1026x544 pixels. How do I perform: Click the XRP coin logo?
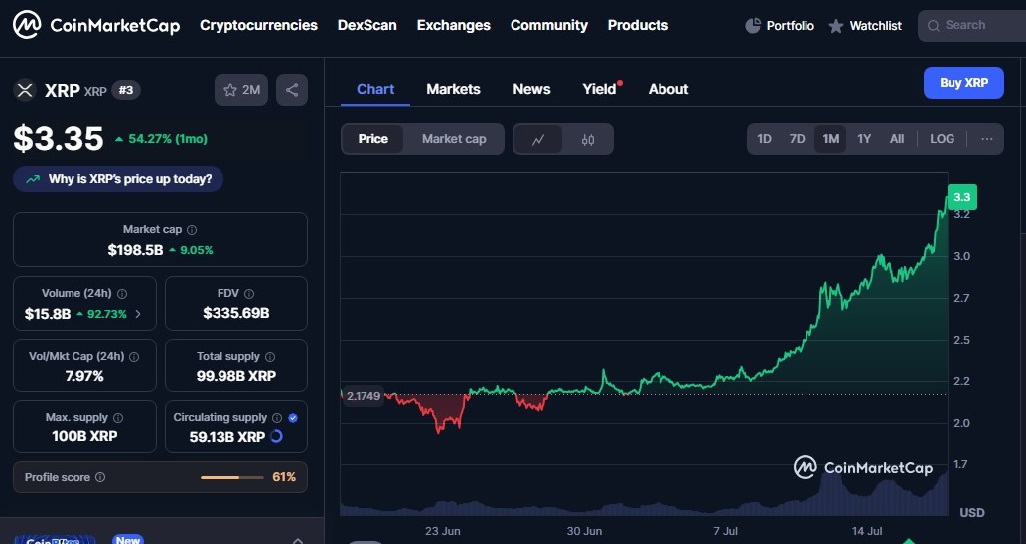pos(25,90)
